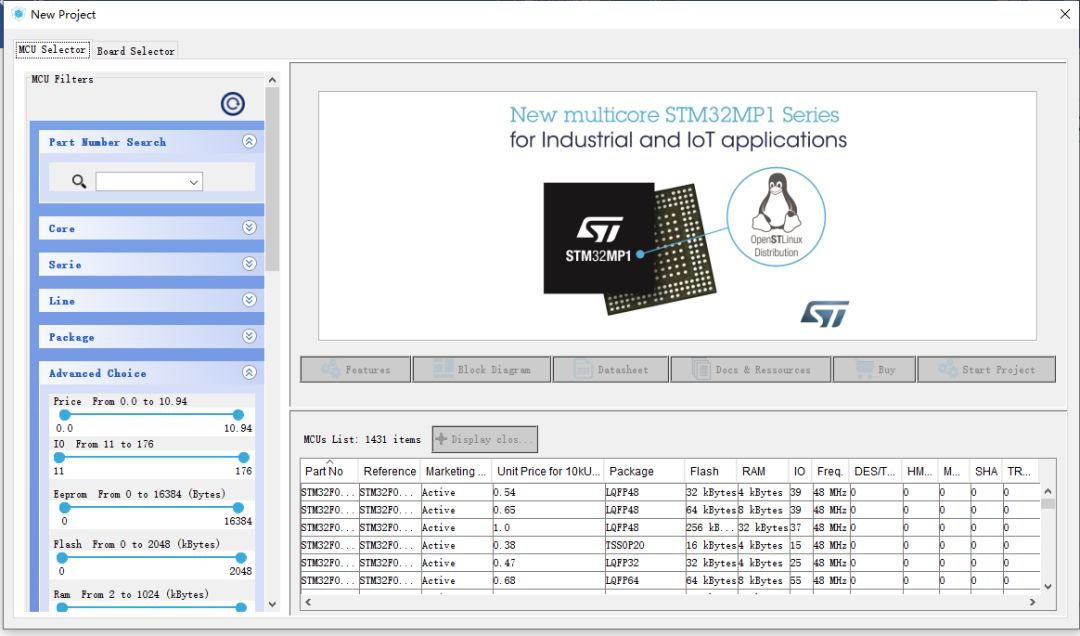Image resolution: width=1080 pixels, height=636 pixels.
Task: Collapse the Part Number Search section
Action: [249, 141]
